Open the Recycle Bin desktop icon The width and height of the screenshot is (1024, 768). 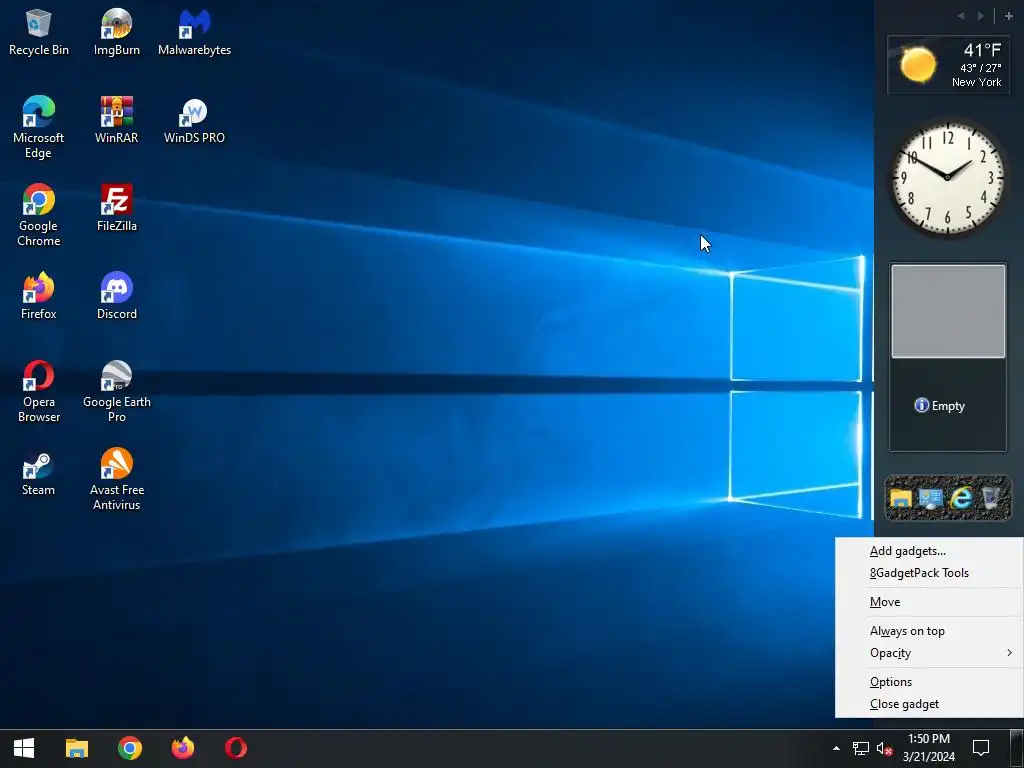[x=39, y=33]
